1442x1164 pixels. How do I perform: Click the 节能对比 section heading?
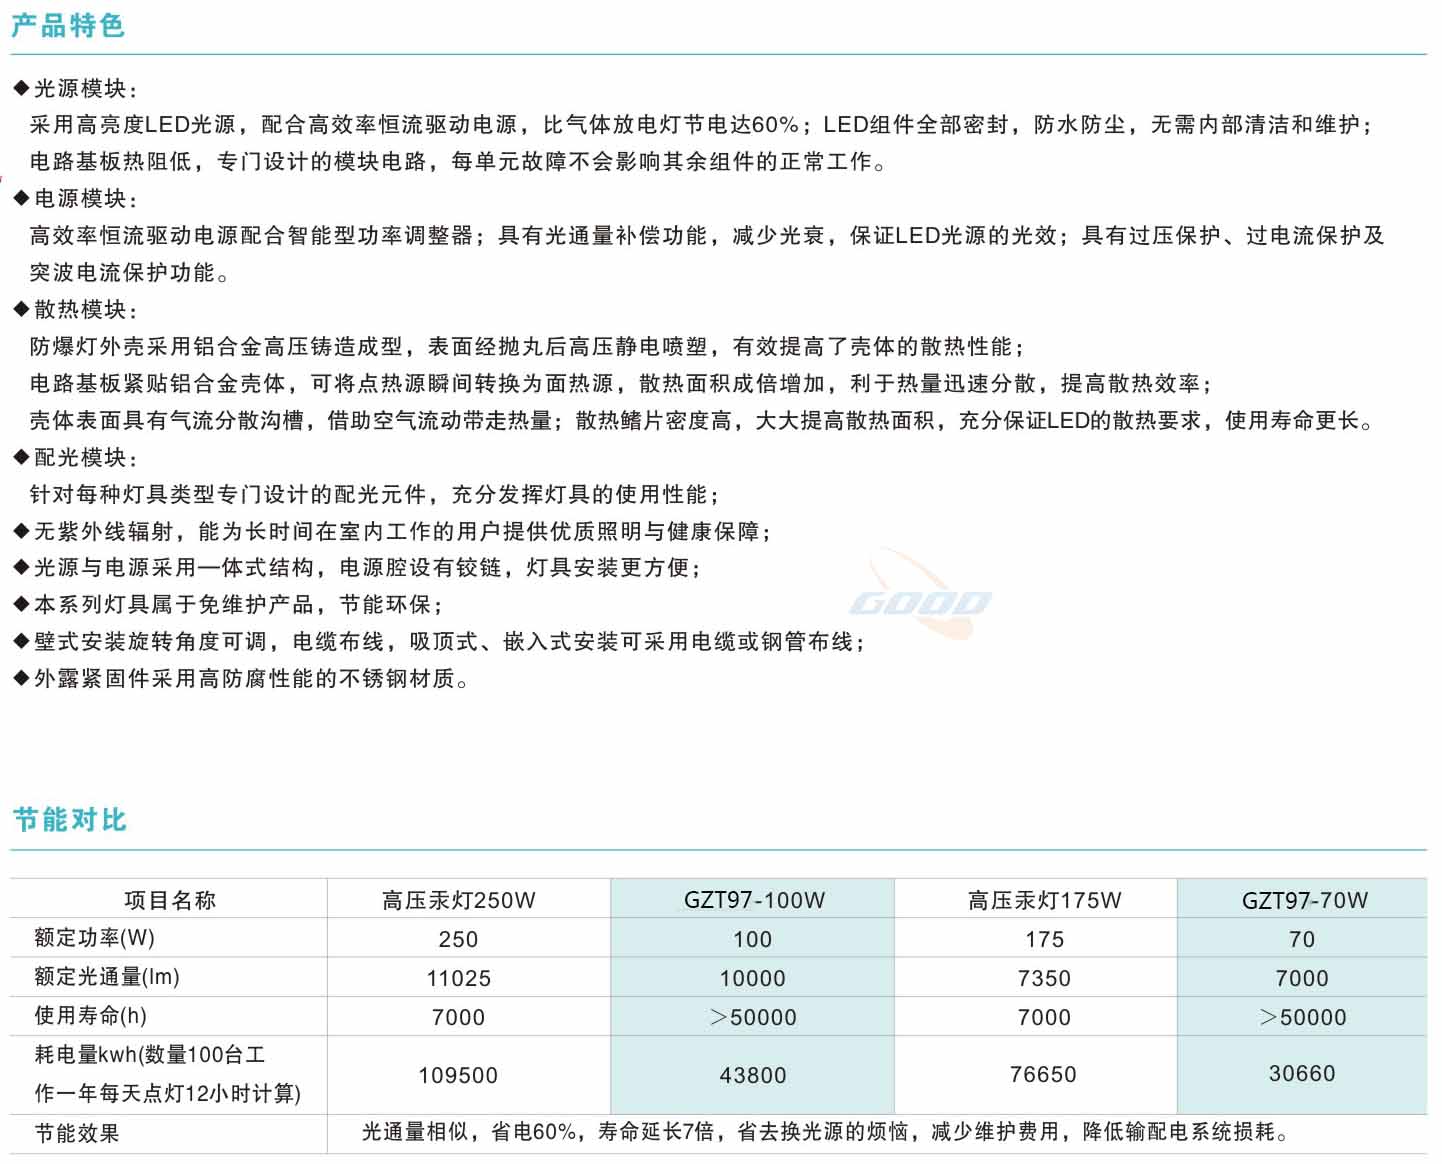(x=70, y=820)
